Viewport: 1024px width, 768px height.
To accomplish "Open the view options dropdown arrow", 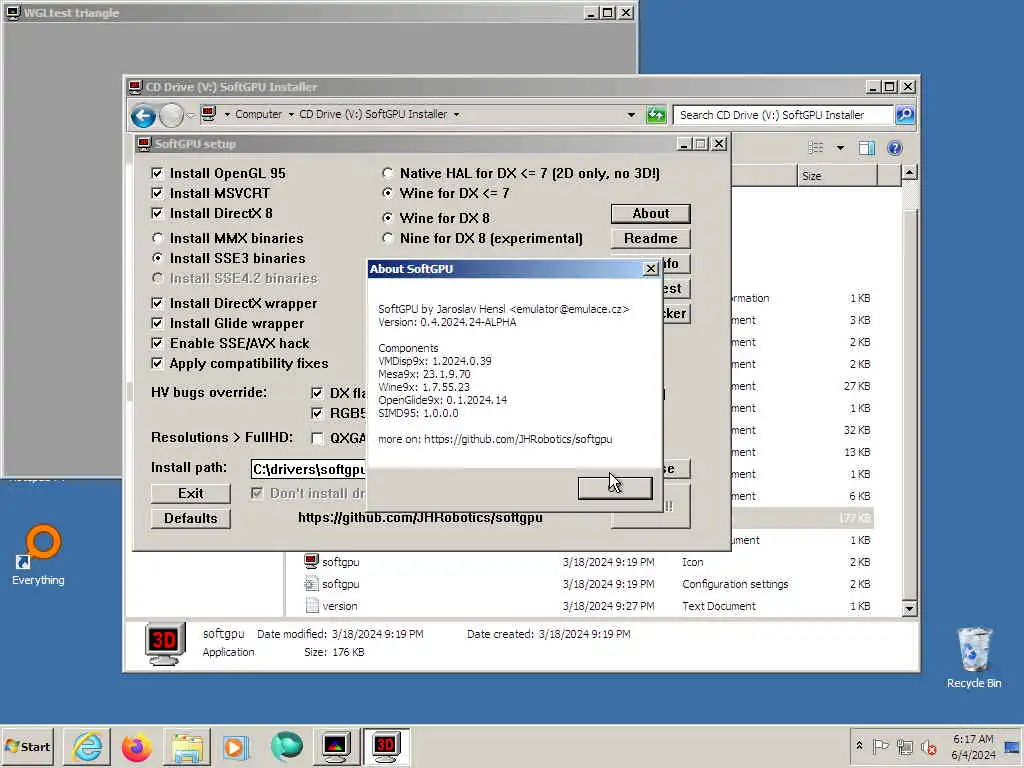I will click(x=840, y=148).
